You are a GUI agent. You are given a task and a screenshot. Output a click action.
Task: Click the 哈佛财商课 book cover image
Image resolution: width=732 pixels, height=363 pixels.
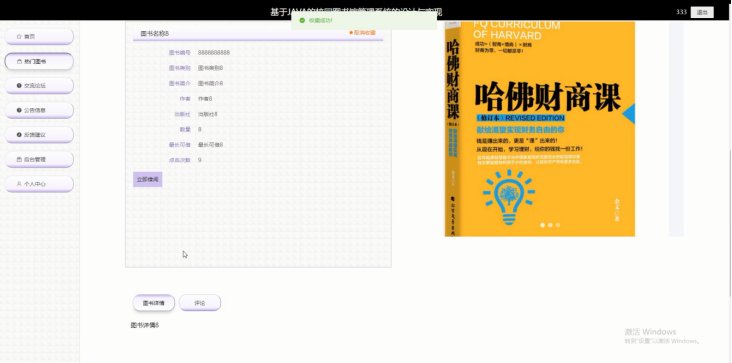click(540, 129)
